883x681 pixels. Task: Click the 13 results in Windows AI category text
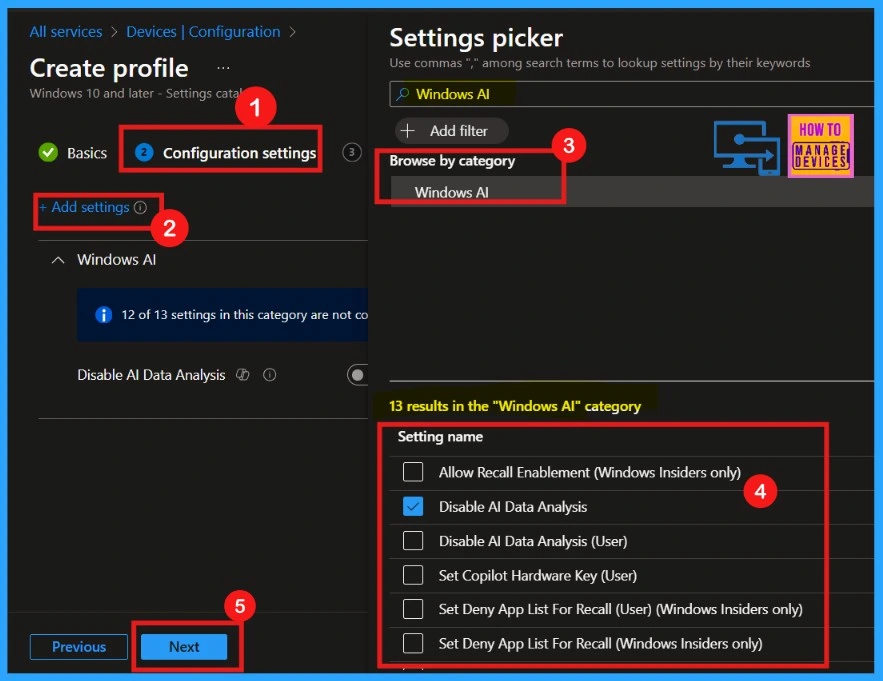[x=515, y=406]
